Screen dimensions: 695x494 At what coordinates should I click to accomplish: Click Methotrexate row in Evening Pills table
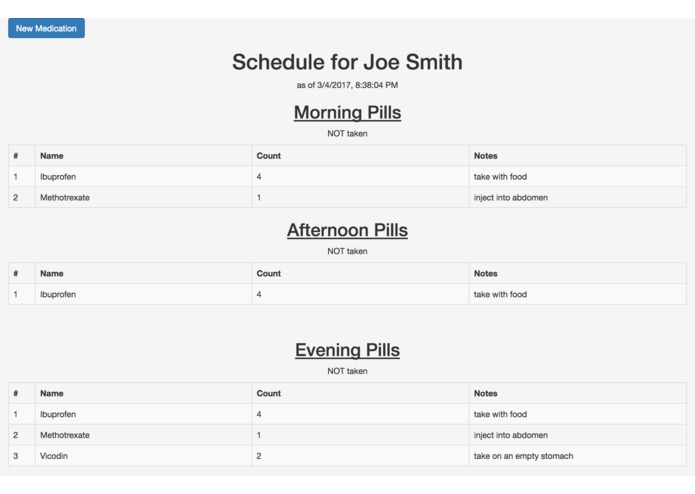pyautogui.click(x=65, y=435)
